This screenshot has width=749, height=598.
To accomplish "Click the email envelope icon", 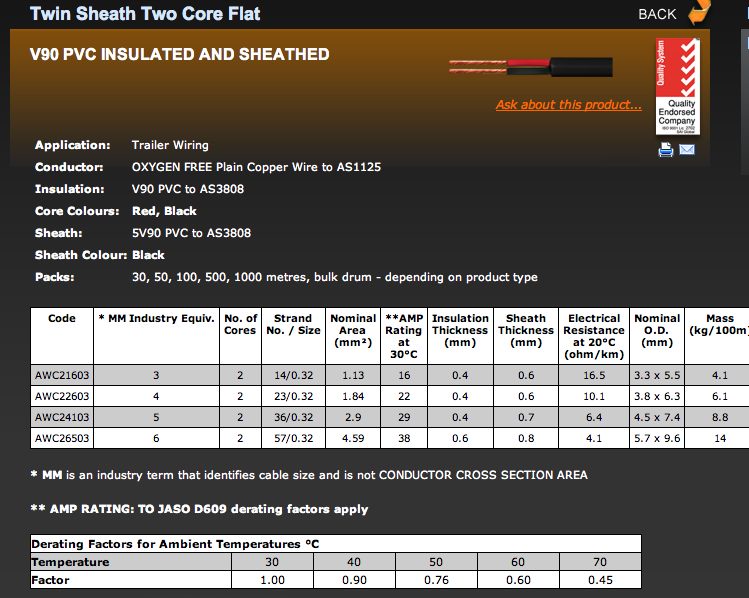I will (x=687, y=150).
